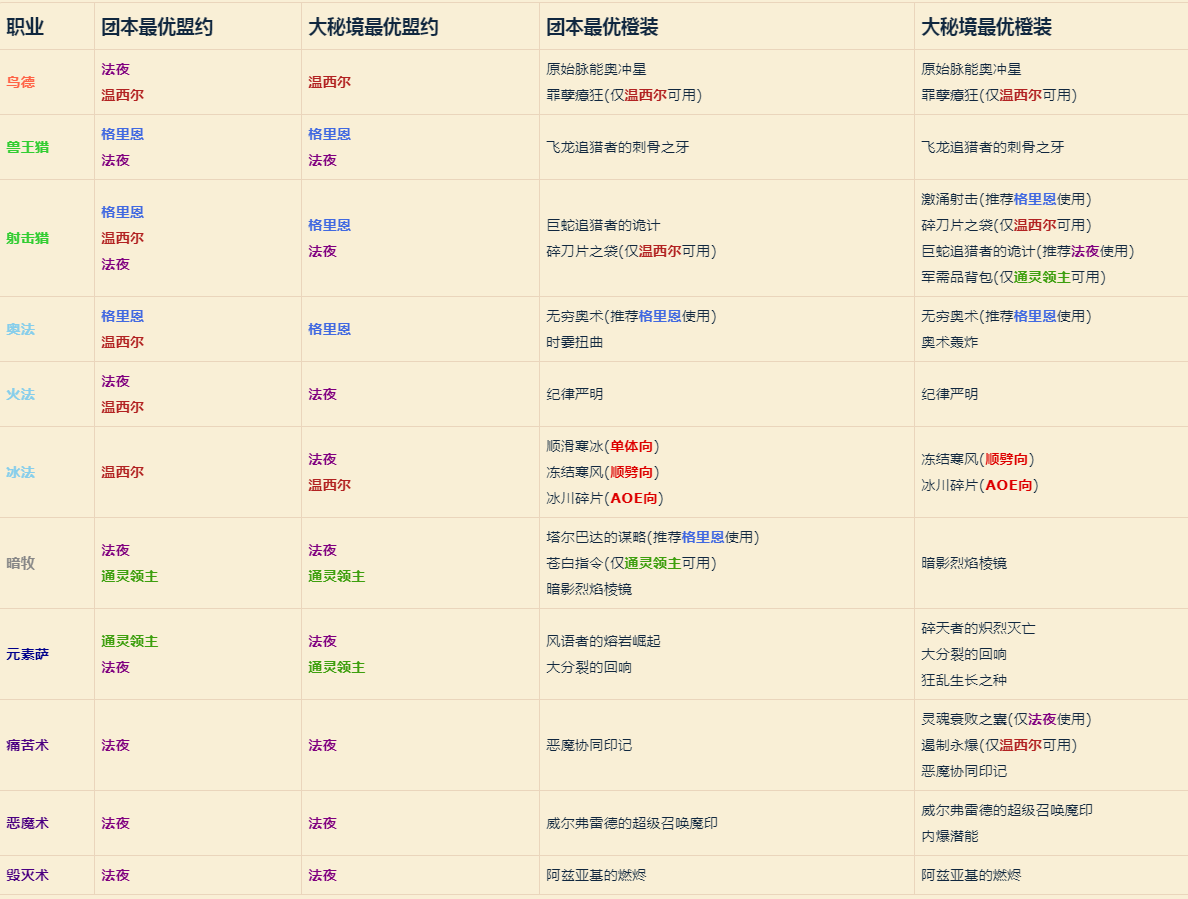The height and width of the screenshot is (899, 1188).
Task: Click the 鸟德 class link
Action: click(x=21, y=85)
